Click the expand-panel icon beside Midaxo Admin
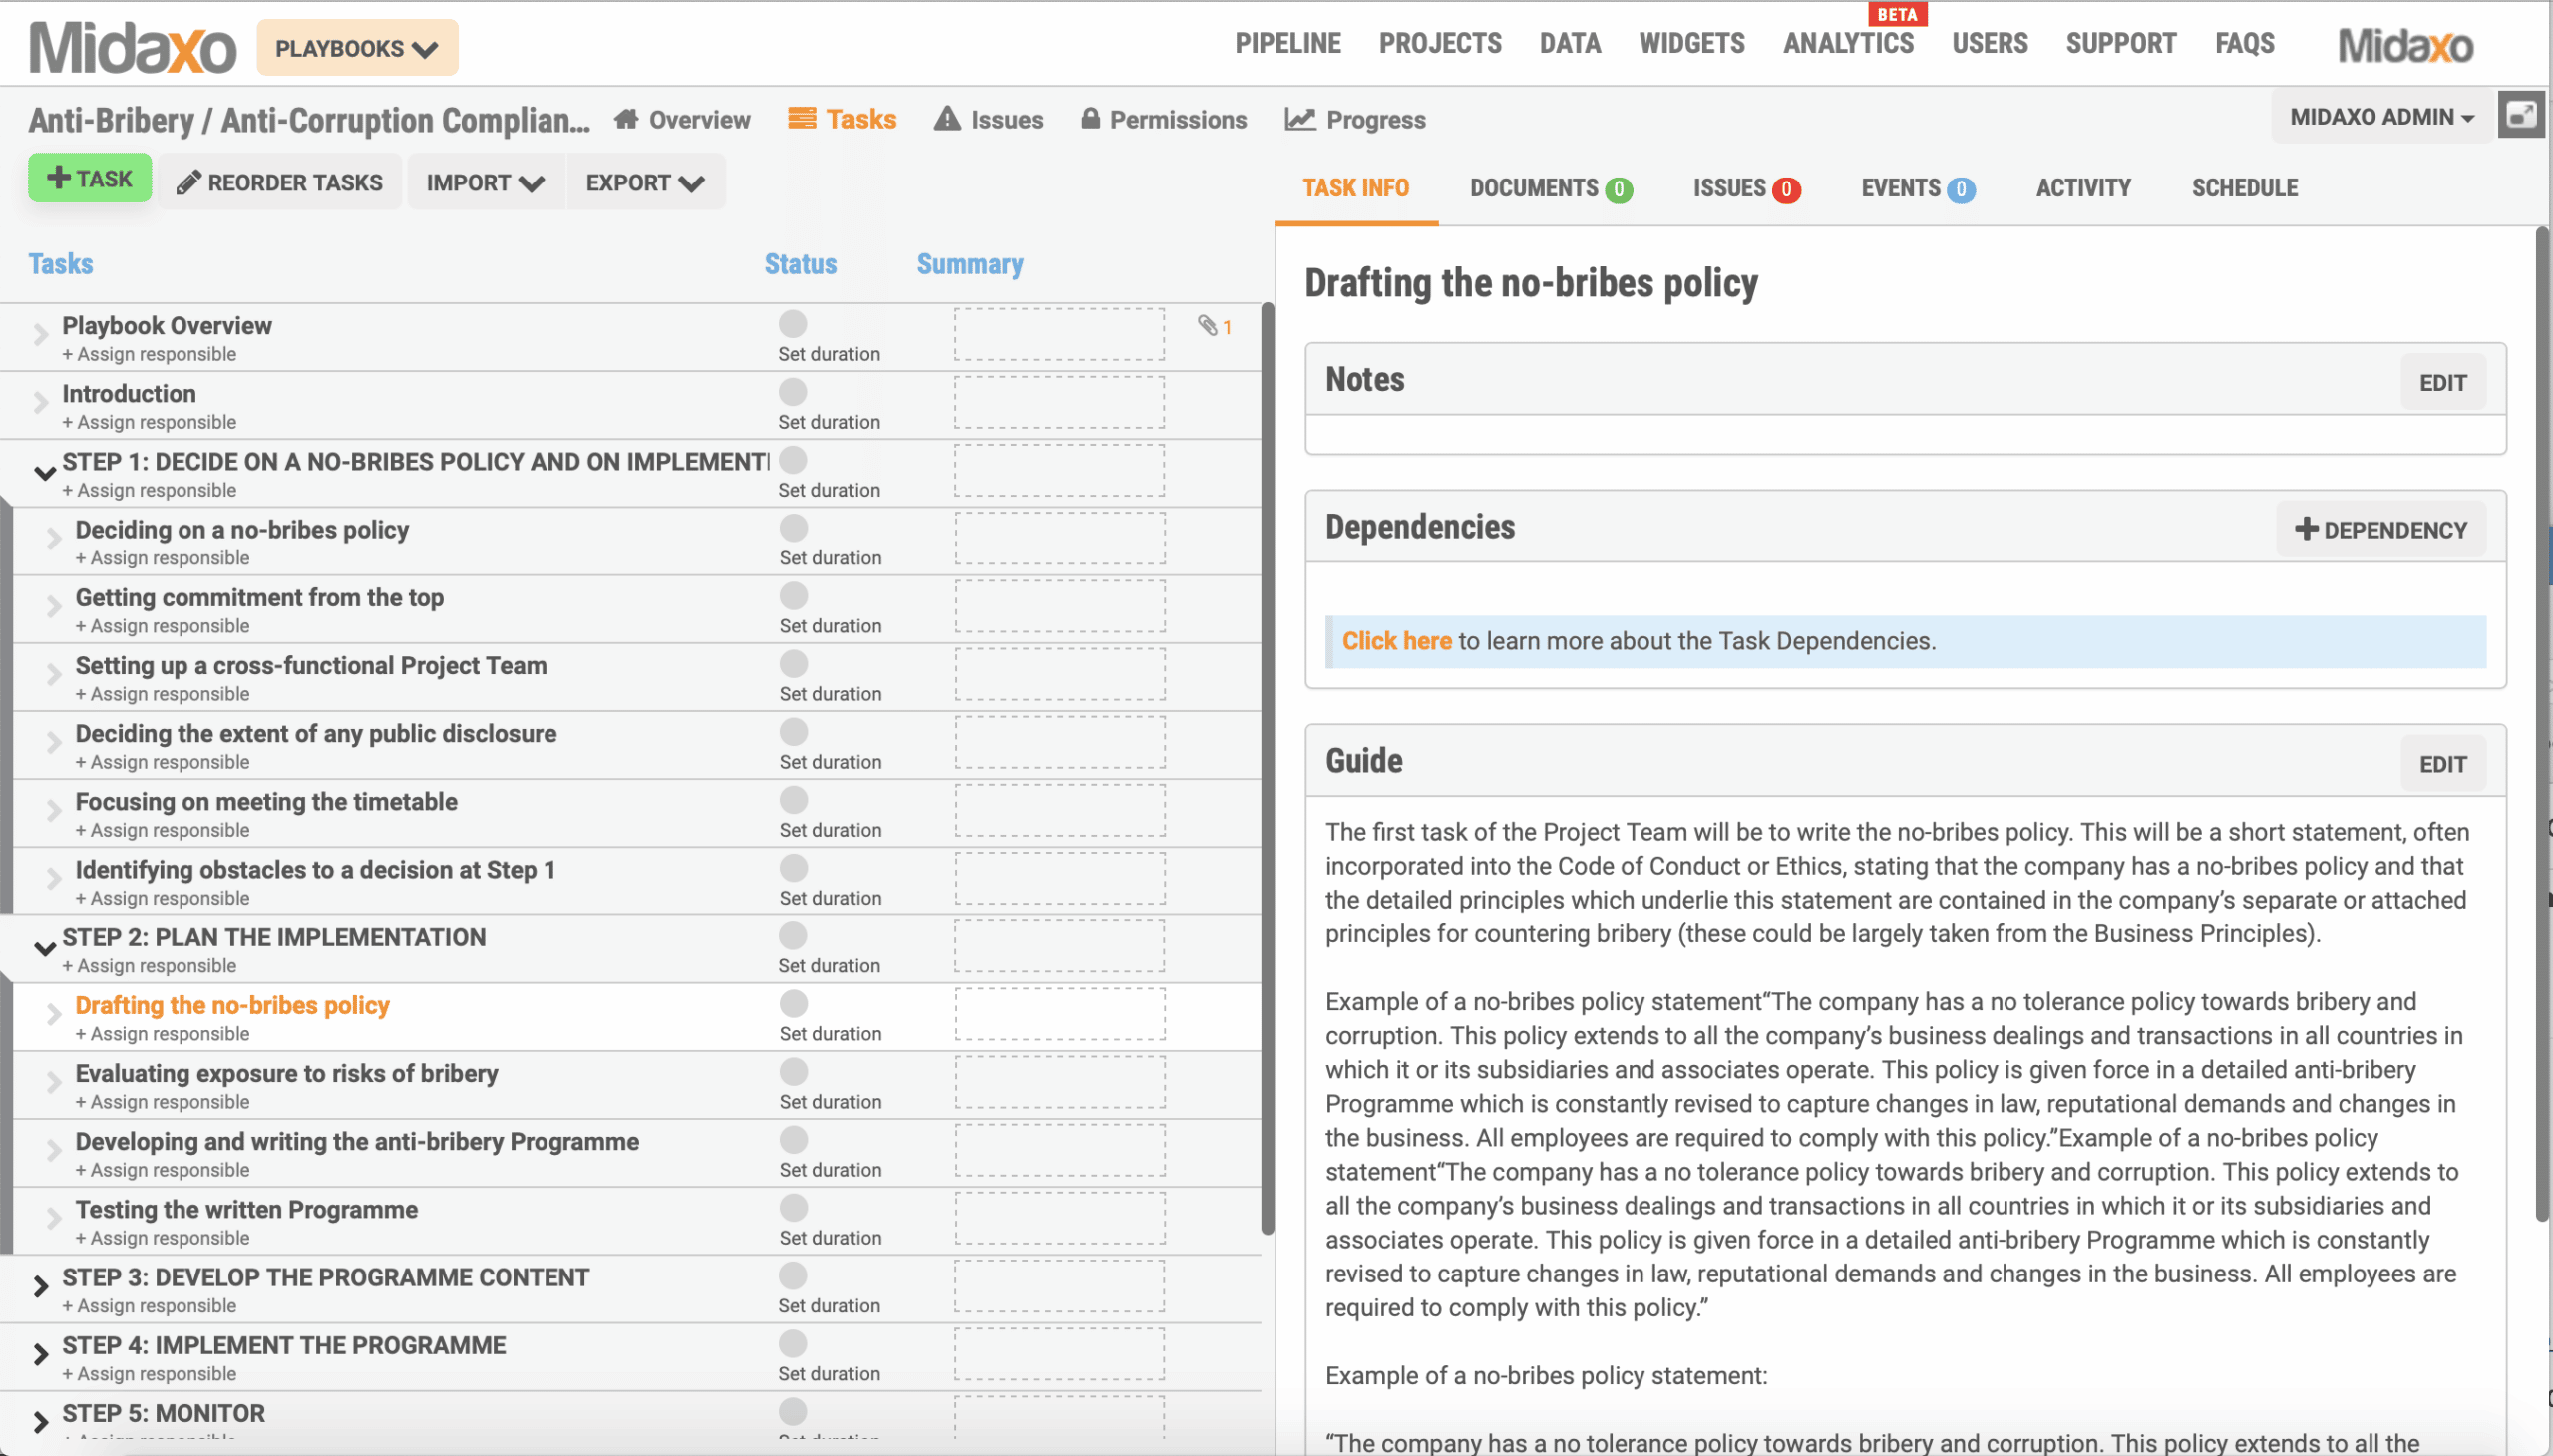The image size is (2553, 1456). click(x=2521, y=115)
